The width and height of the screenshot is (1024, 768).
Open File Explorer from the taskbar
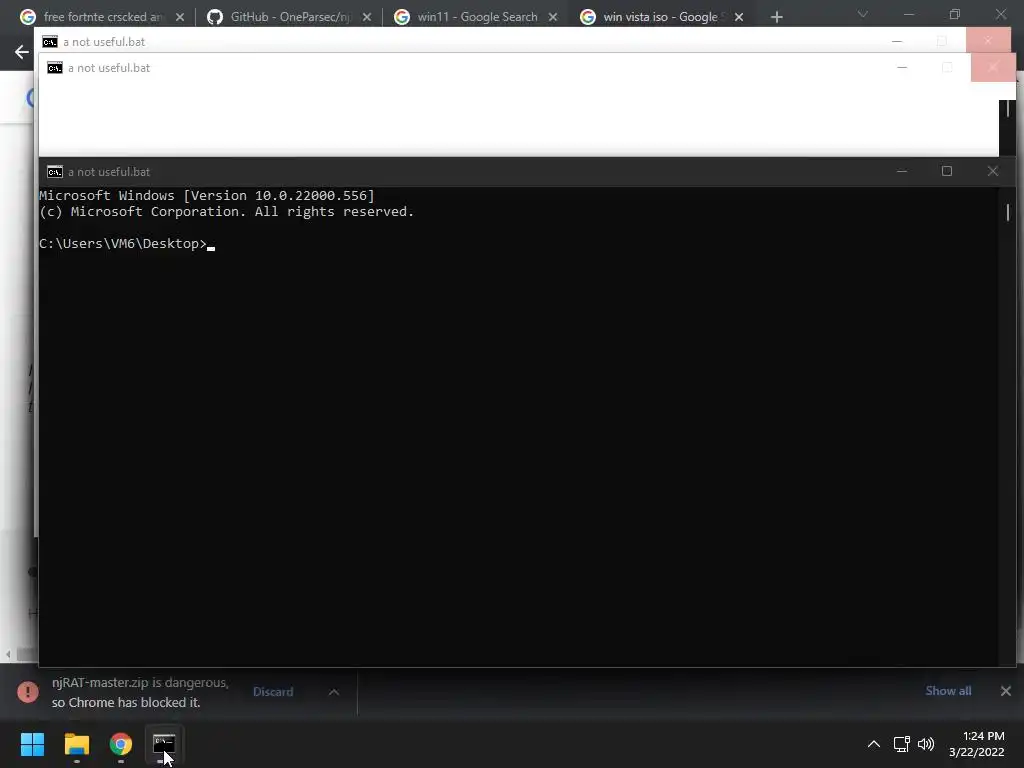(x=76, y=744)
